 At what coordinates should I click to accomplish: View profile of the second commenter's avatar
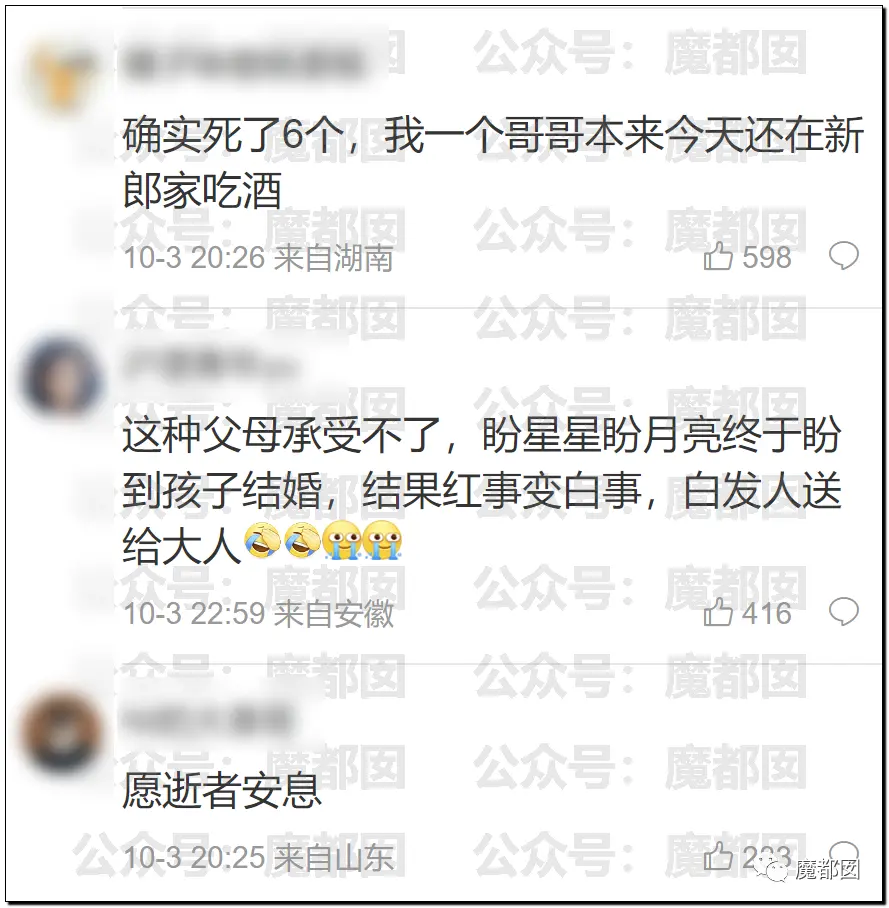[63, 379]
